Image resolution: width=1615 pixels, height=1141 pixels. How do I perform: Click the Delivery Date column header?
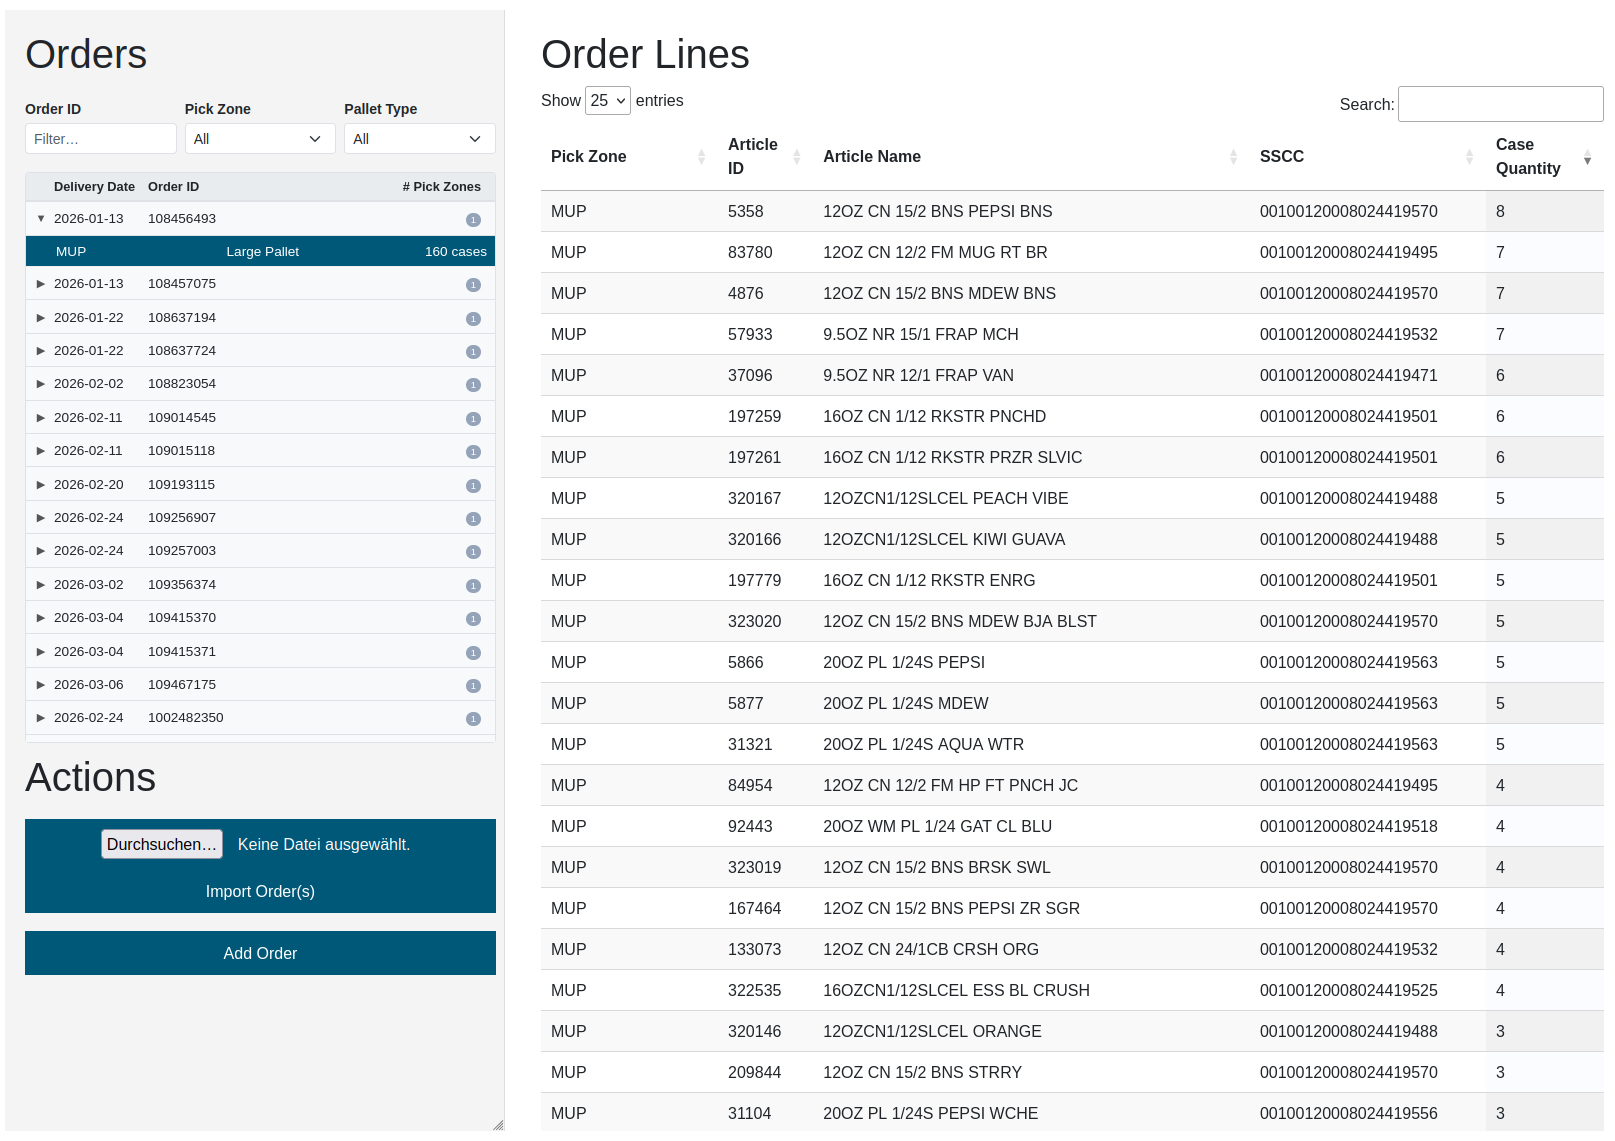tap(94, 187)
